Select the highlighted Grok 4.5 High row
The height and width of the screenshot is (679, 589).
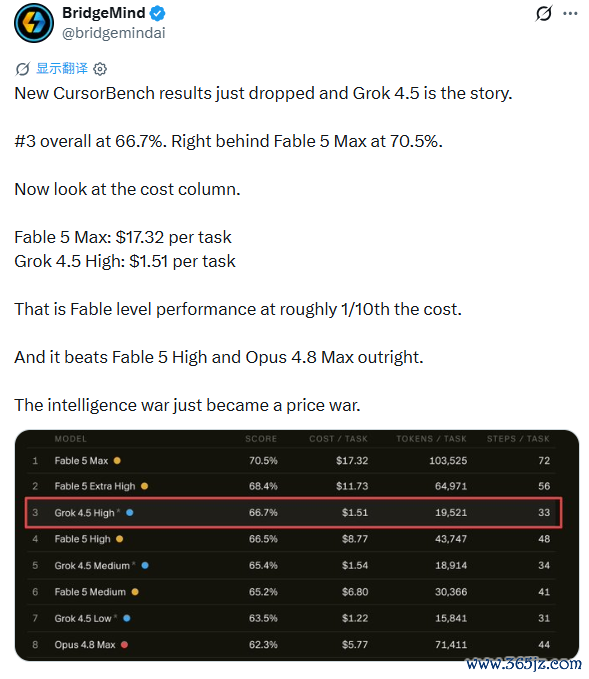294,513
